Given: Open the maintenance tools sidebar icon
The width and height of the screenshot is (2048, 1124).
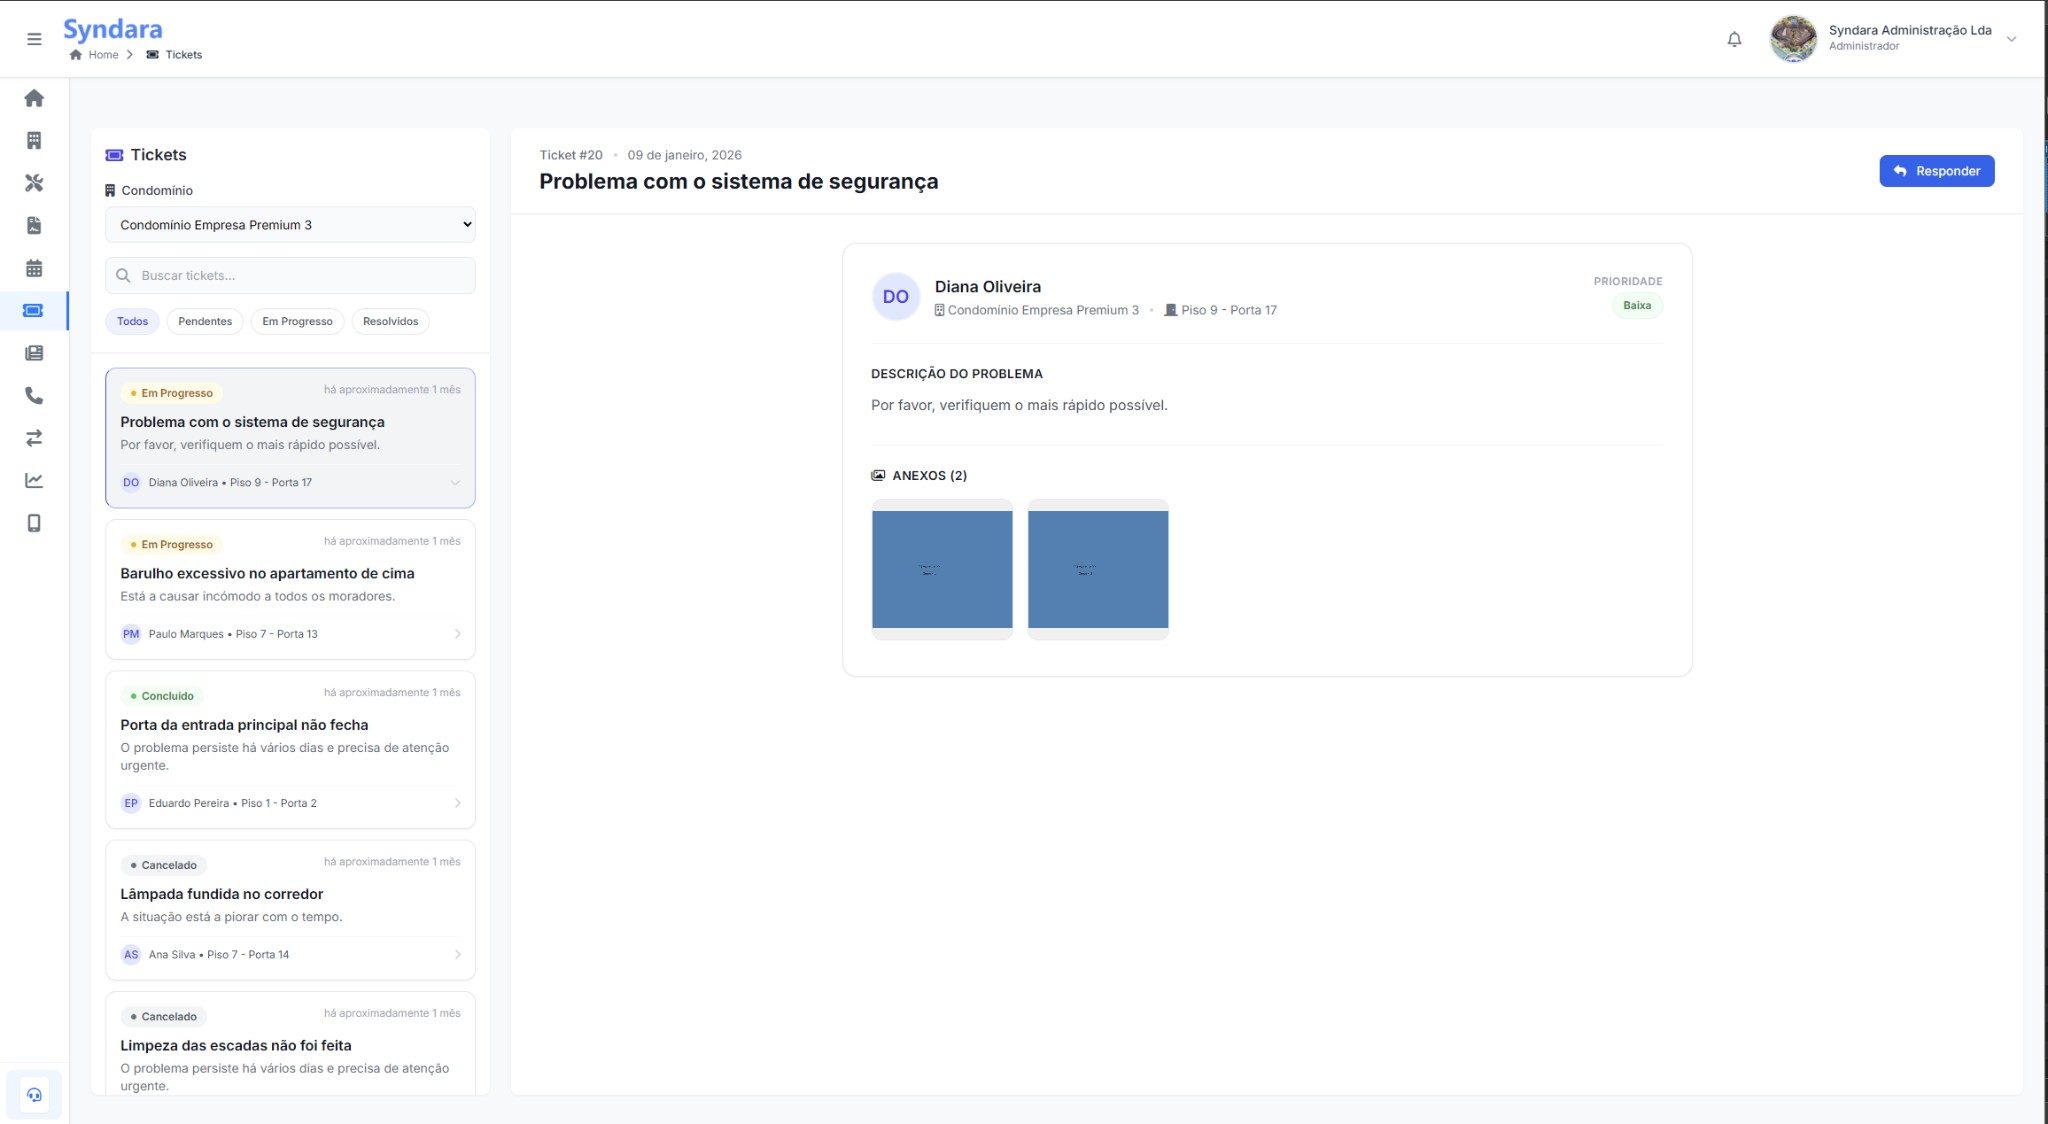Looking at the screenshot, I should click(x=34, y=183).
